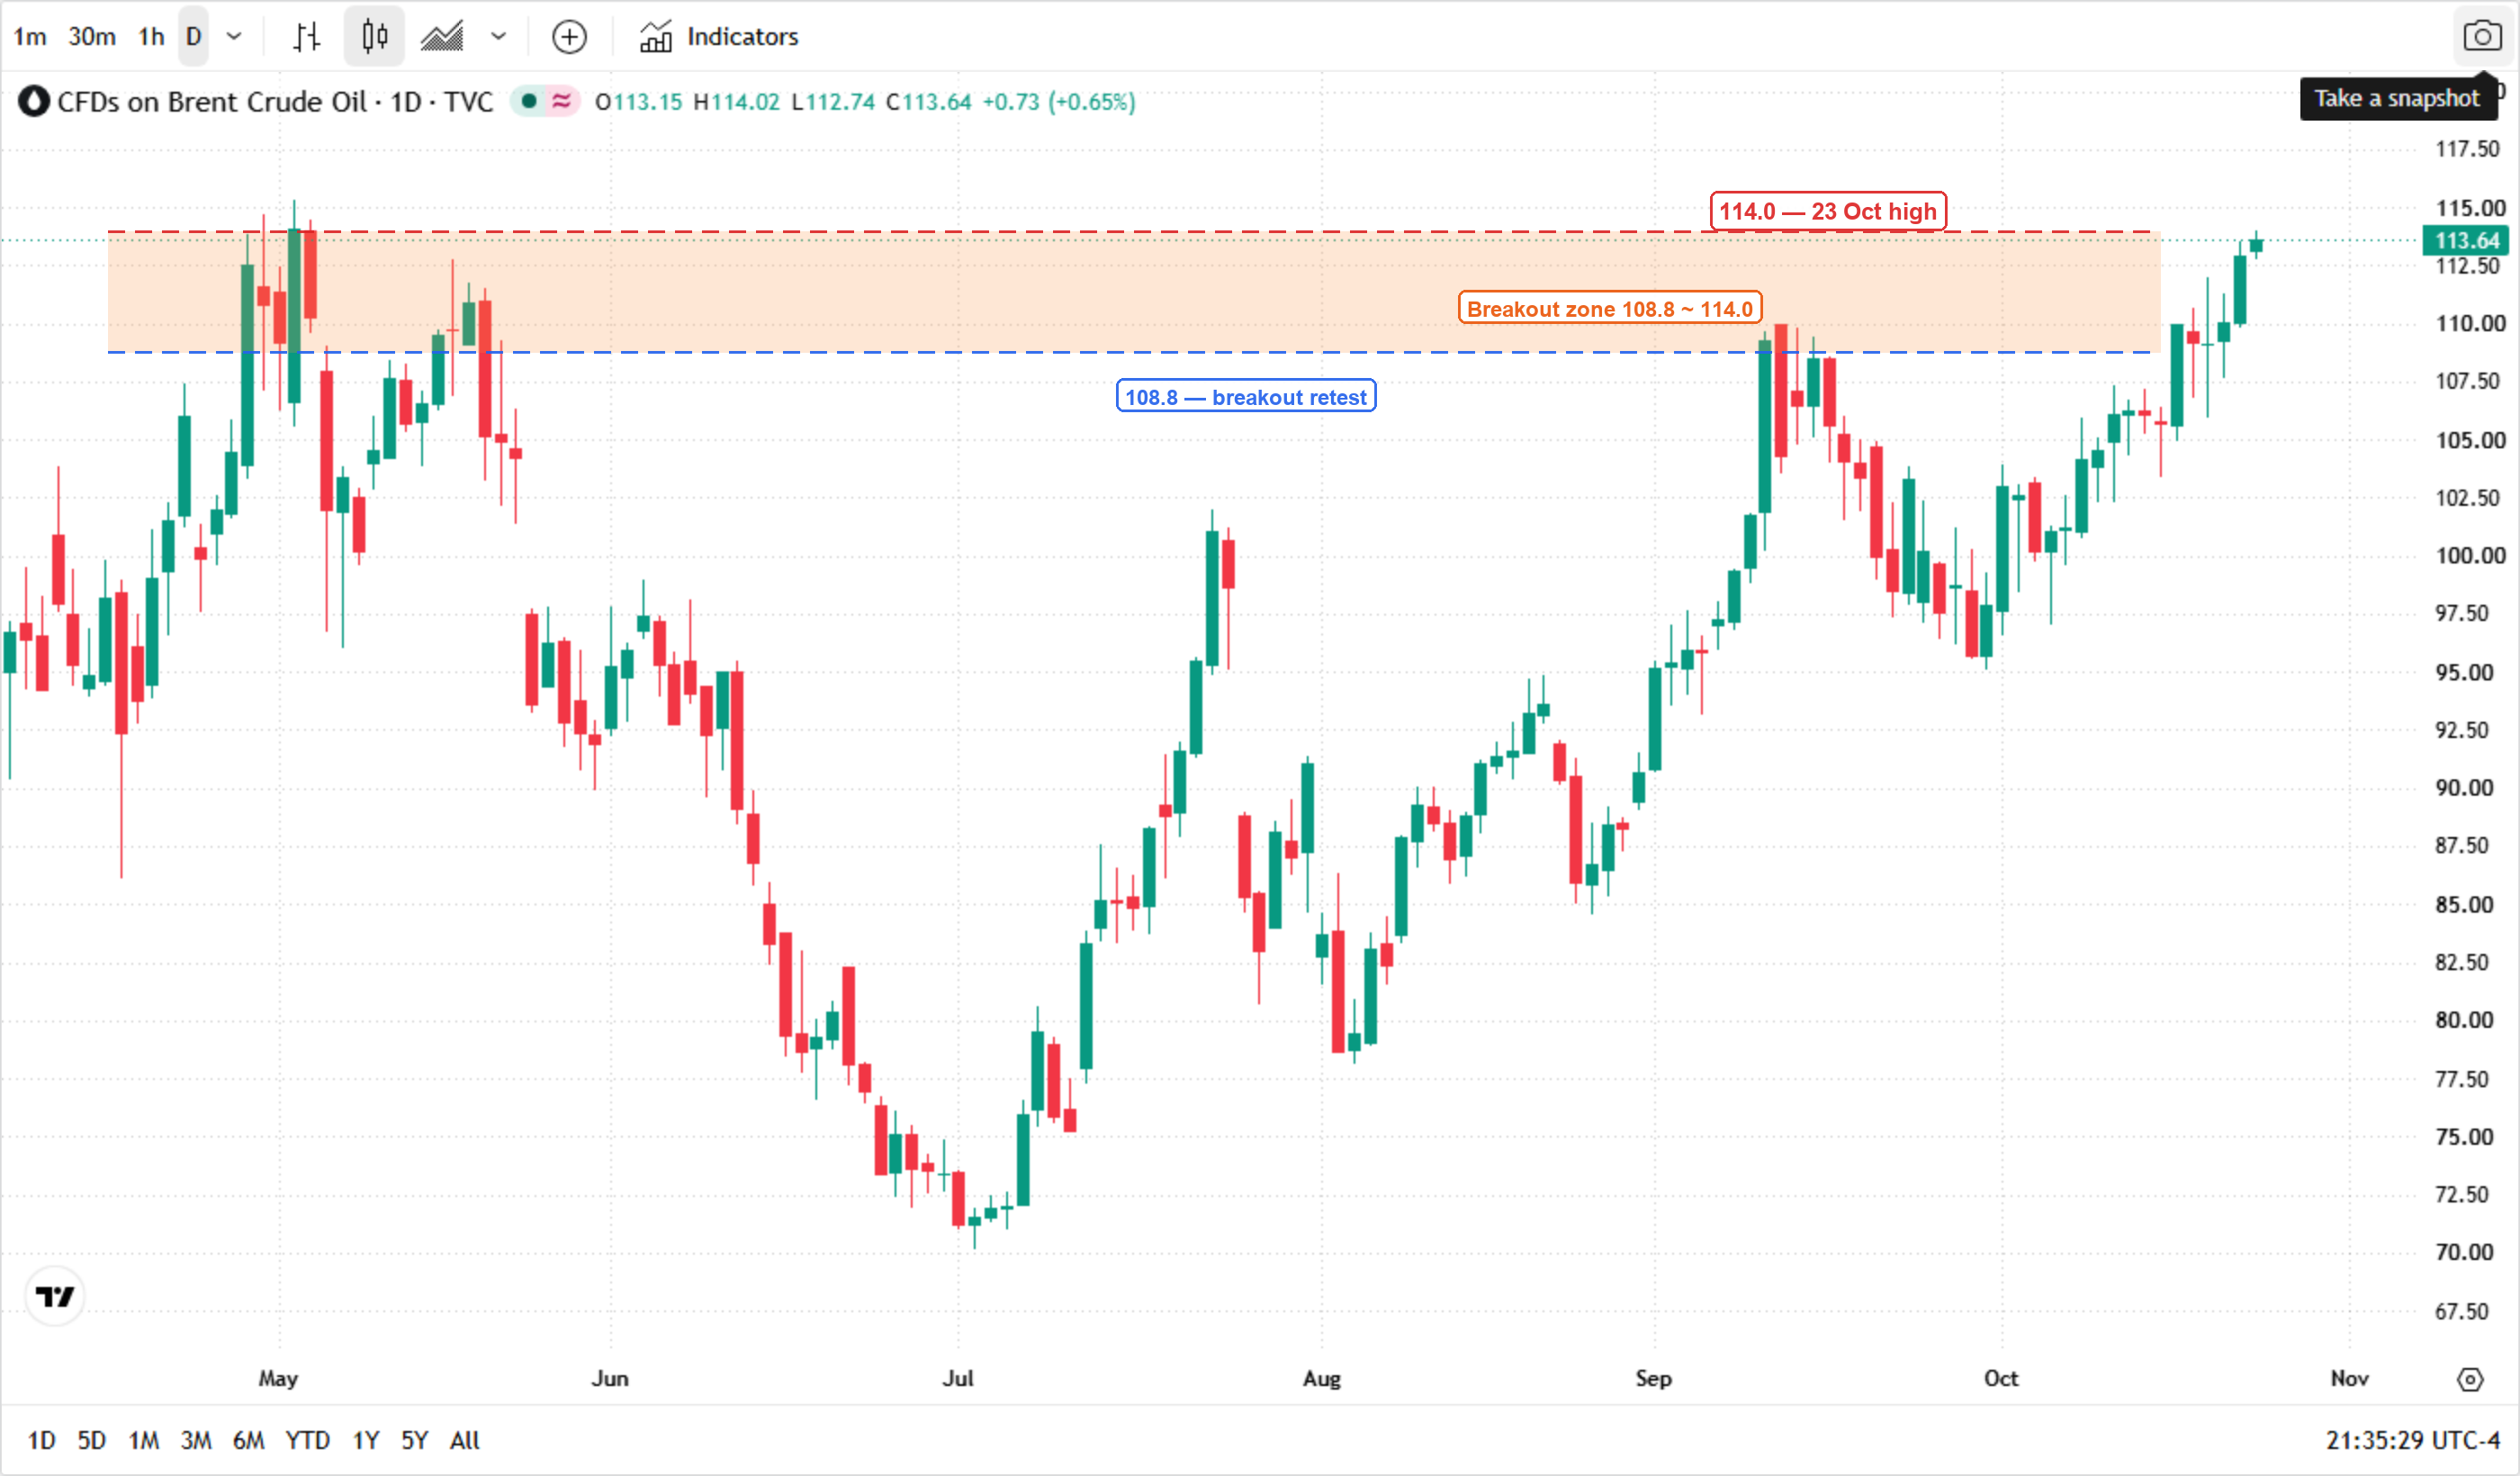The image size is (2520, 1476).
Task: Click the 67.50 price scale label
Action: tap(2462, 1311)
